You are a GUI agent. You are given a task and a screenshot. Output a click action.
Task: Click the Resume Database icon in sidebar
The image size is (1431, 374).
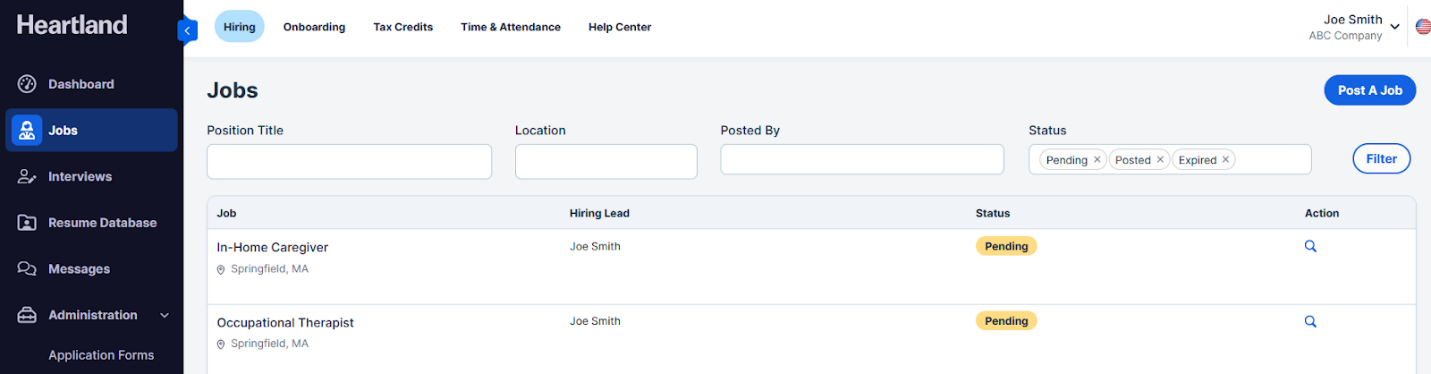pyautogui.click(x=27, y=223)
